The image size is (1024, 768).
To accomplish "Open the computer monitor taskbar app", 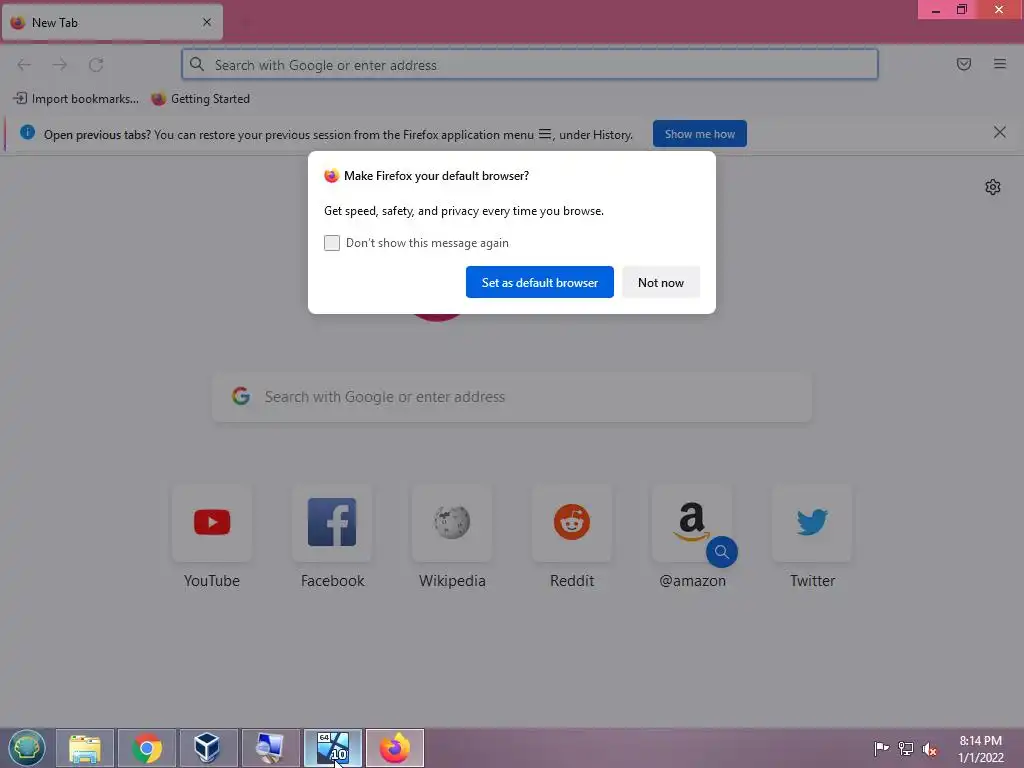I will pyautogui.click(x=270, y=748).
